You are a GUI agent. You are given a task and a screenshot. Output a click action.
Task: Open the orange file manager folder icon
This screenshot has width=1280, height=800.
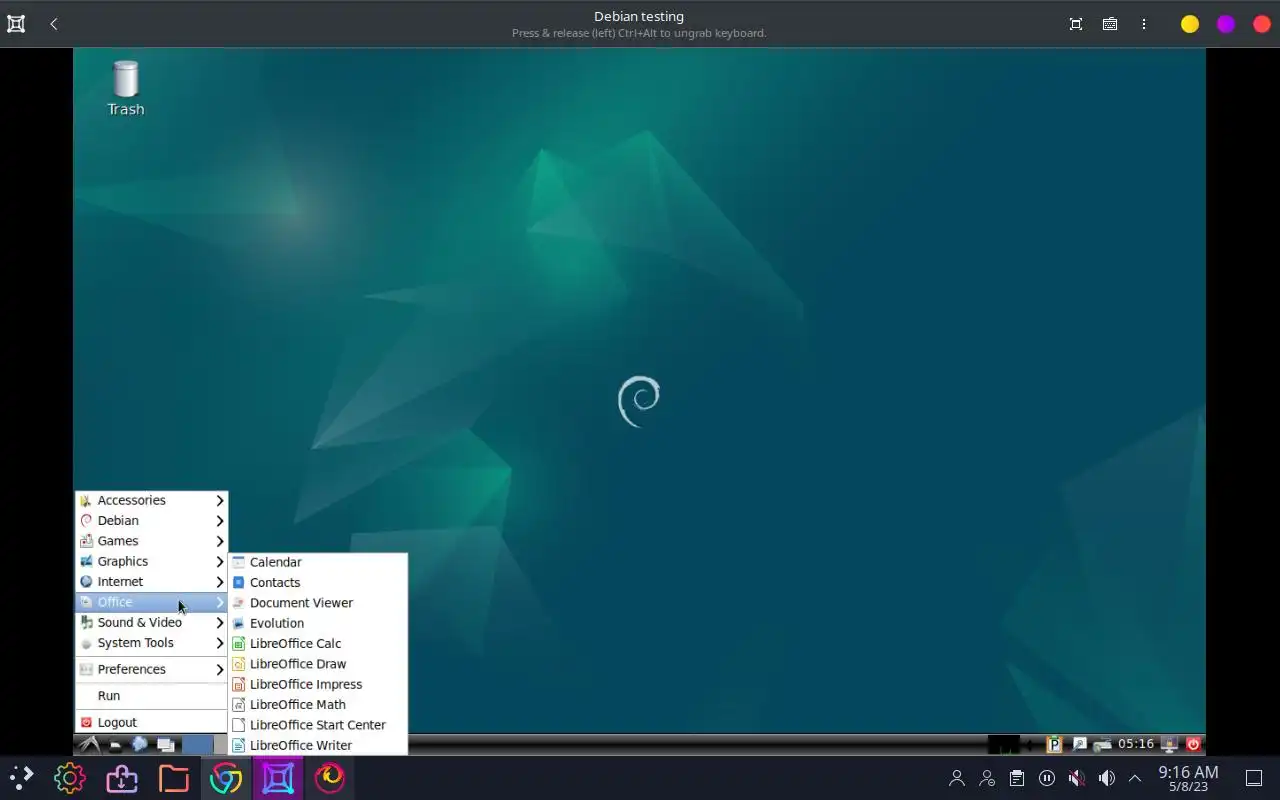click(x=174, y=778)
